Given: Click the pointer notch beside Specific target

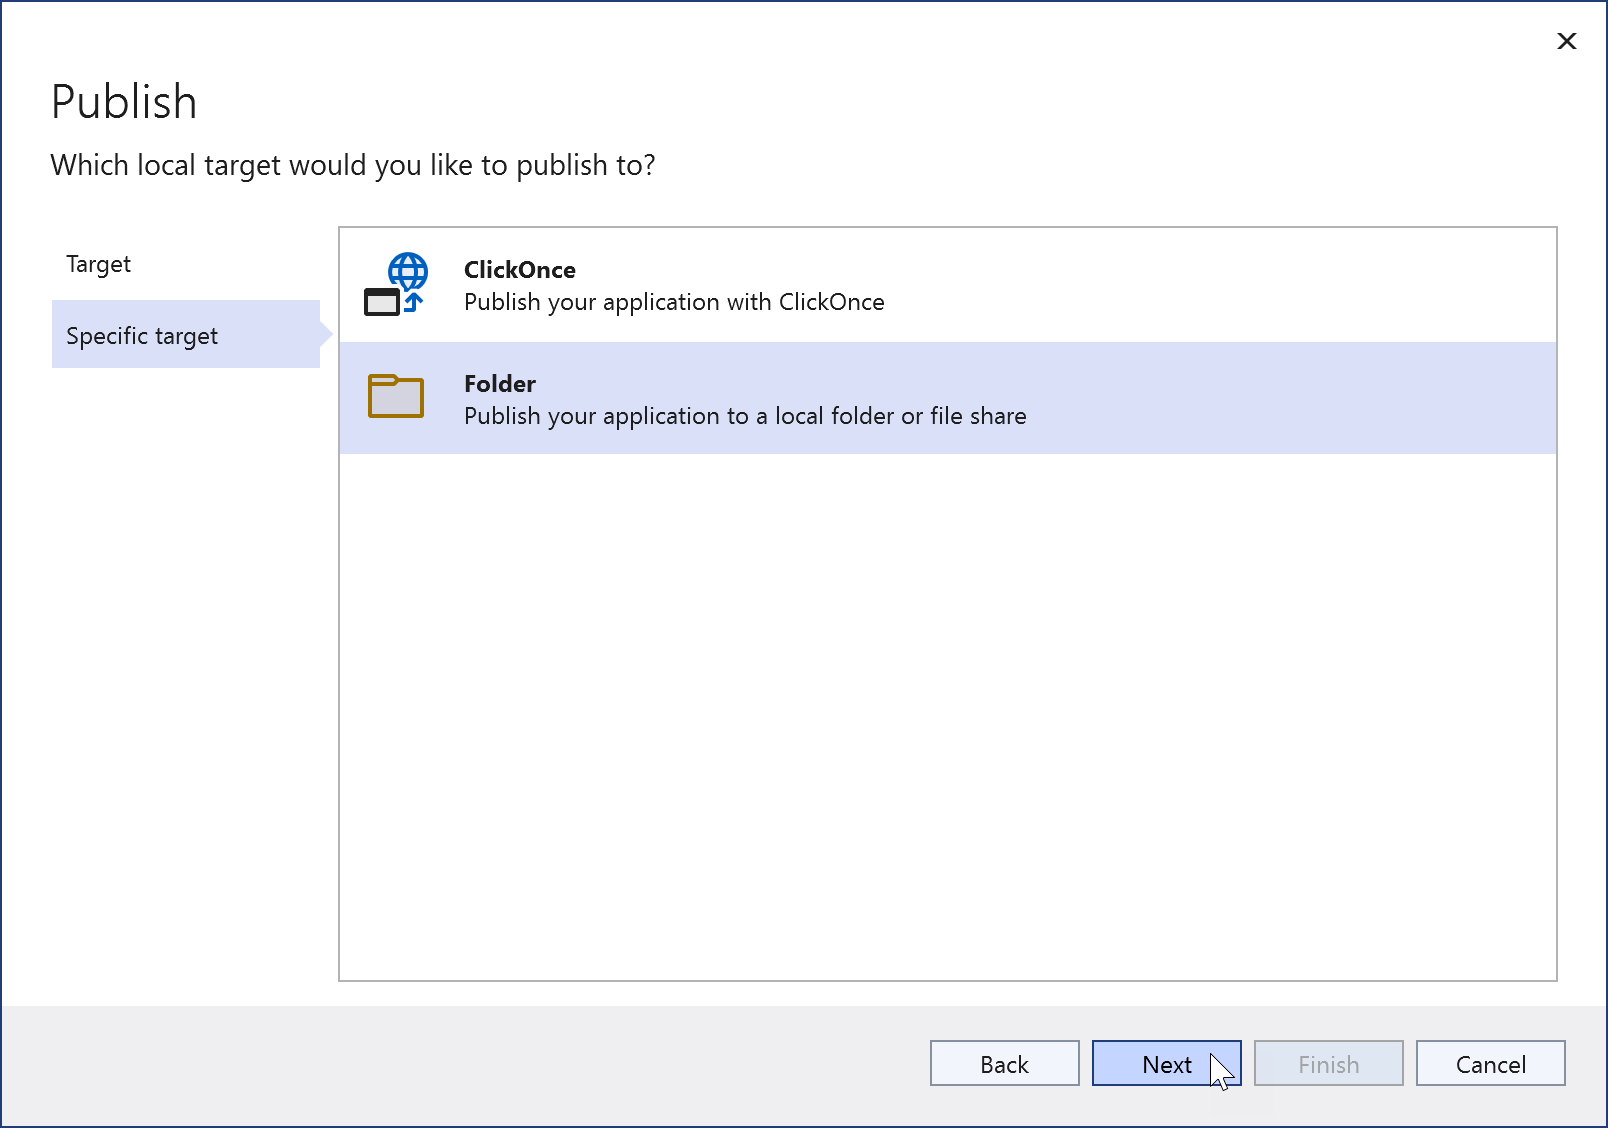Looking at the screenshot, I should [x=325, y=334].
